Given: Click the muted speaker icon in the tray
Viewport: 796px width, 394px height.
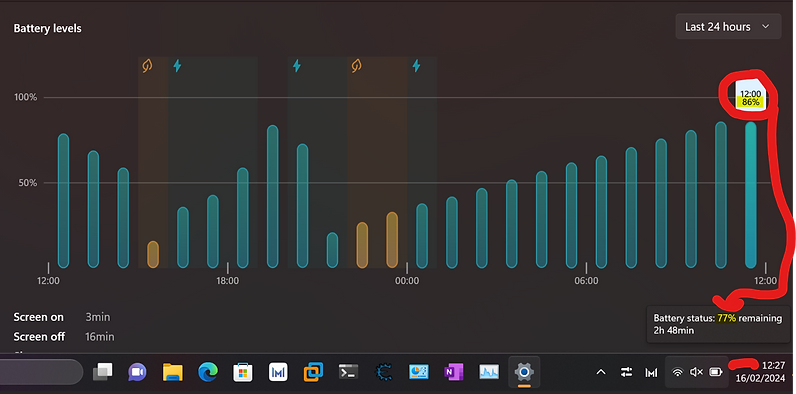Looking at the screenshot, I should [696, 372].
